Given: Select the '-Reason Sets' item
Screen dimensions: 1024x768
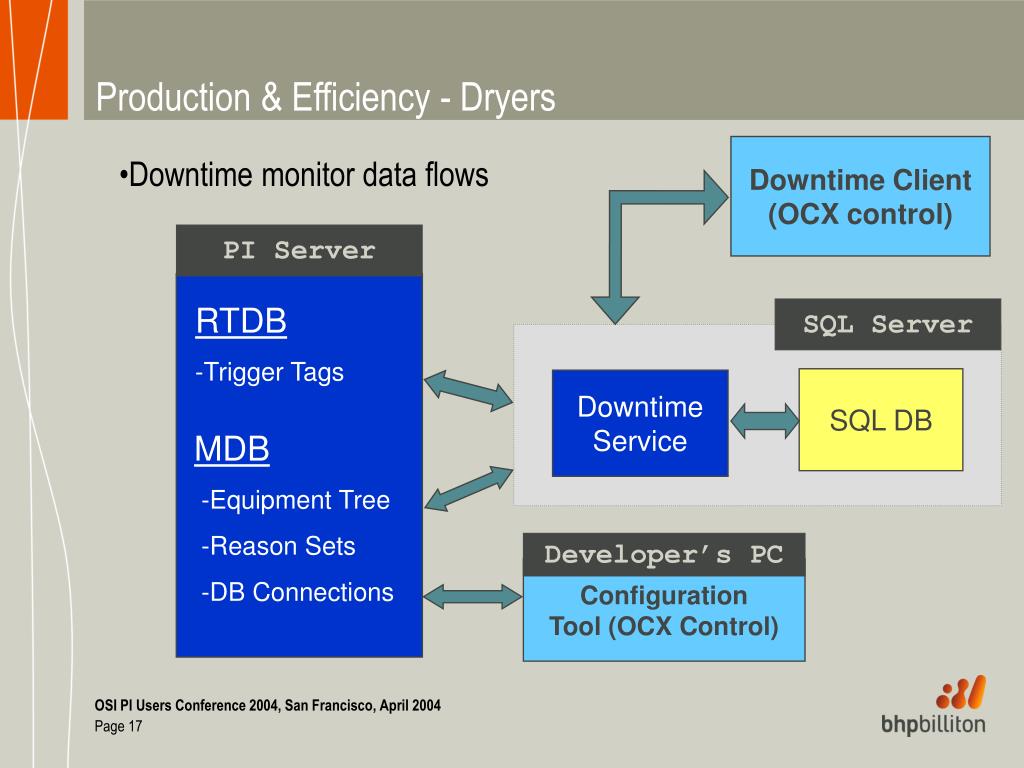Looking at the screenshot, I should click(278, 546).
